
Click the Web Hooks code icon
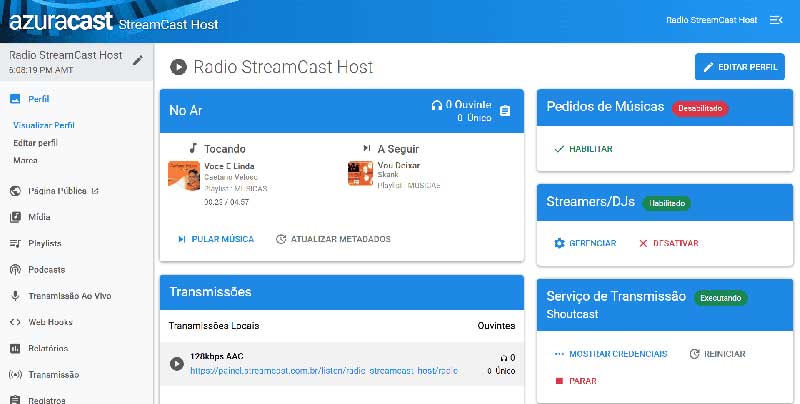tap(15, 322)
